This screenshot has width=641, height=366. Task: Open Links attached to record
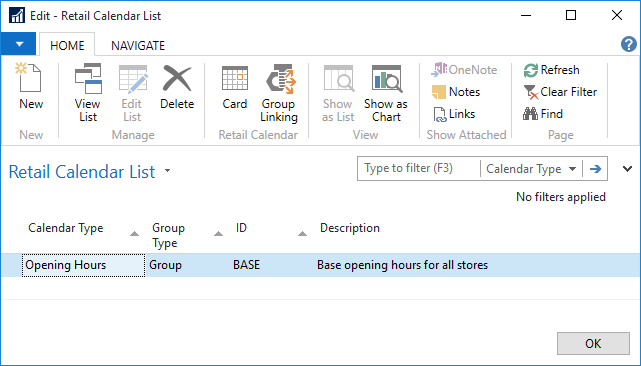coord(454,114)
